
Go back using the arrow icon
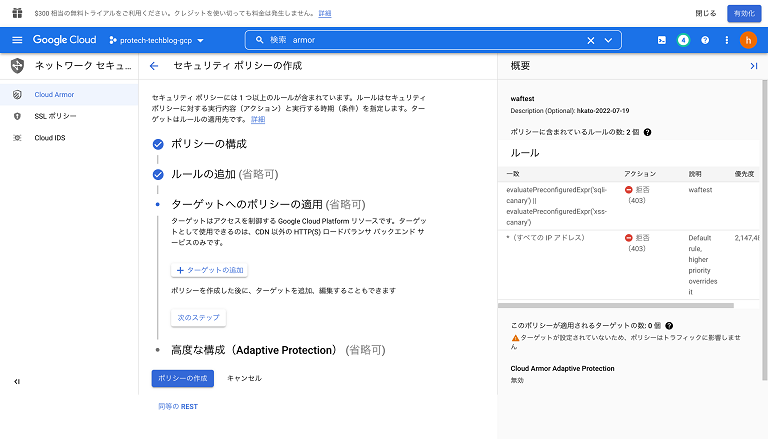click(x=154, y=66)
